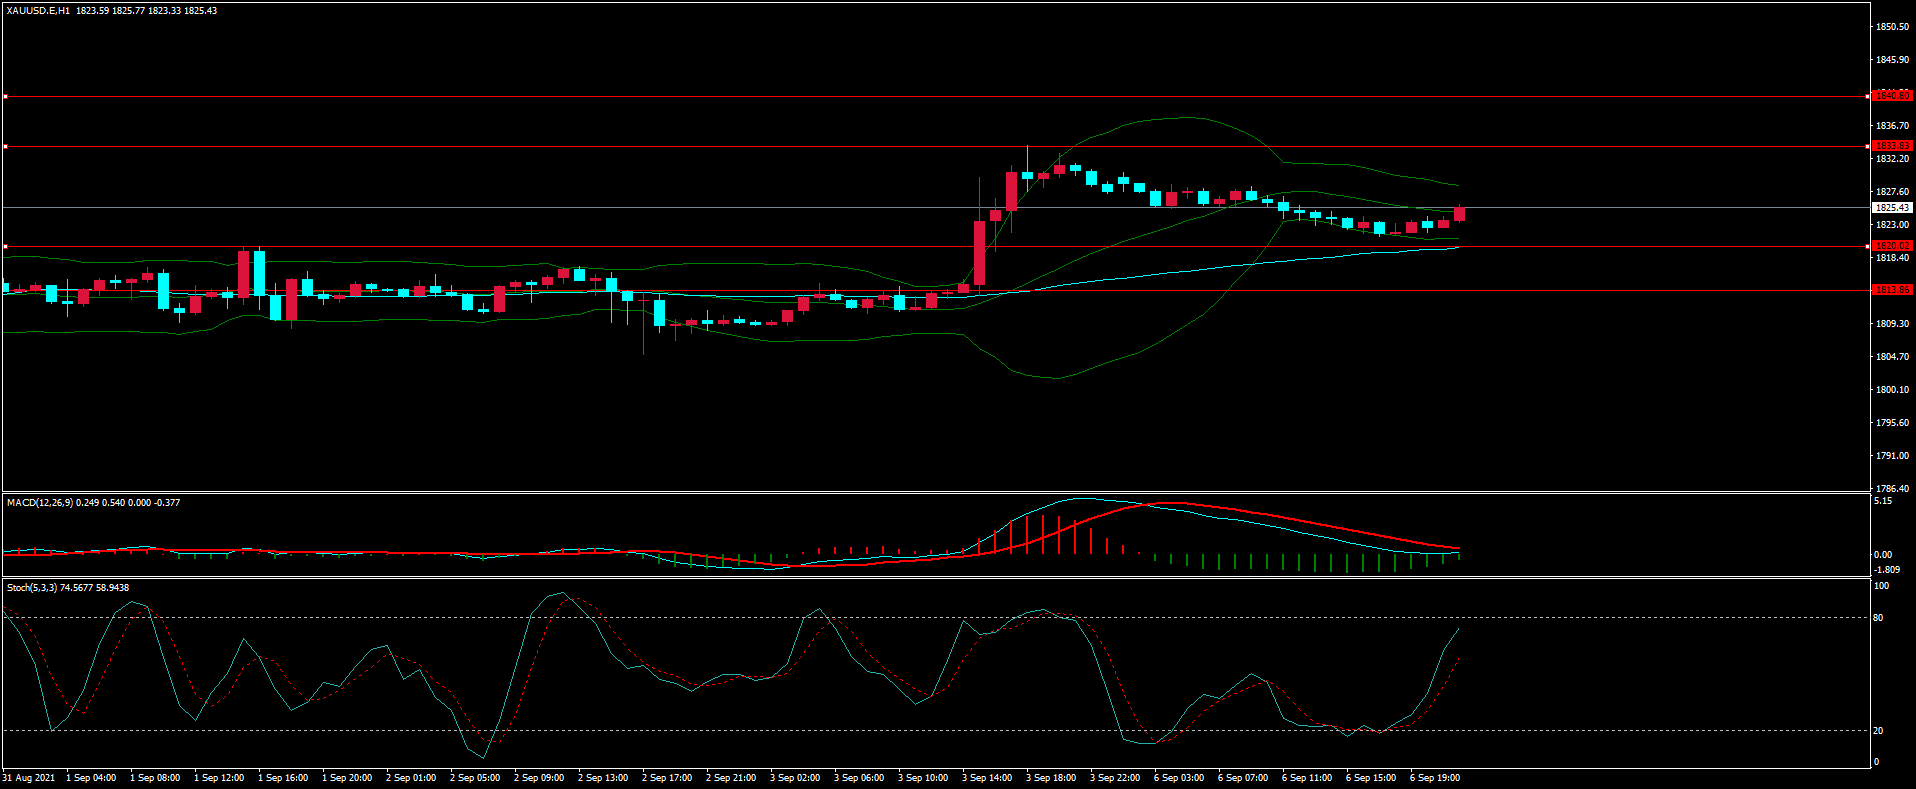Click the MACD(12,26,9) indicator label
Screen dimensions: 1916x789
pos(39,503)
